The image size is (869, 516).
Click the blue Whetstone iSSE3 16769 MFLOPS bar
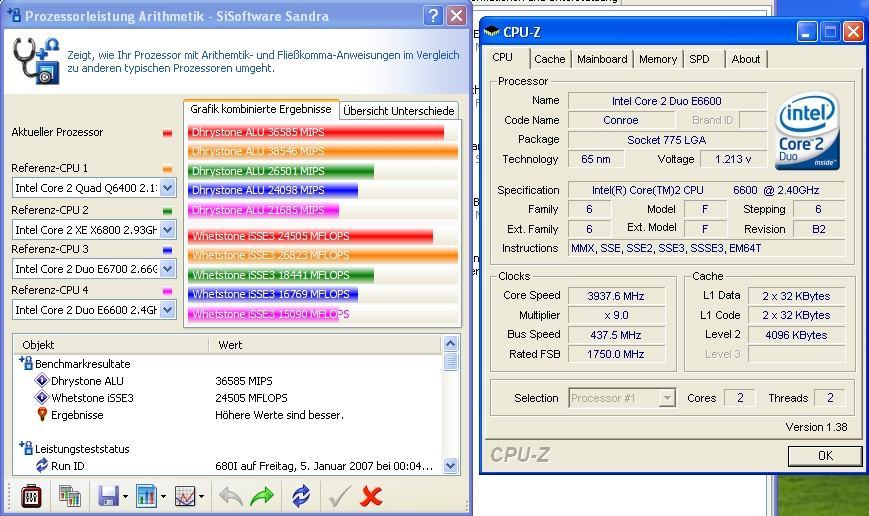pos(273,294)
